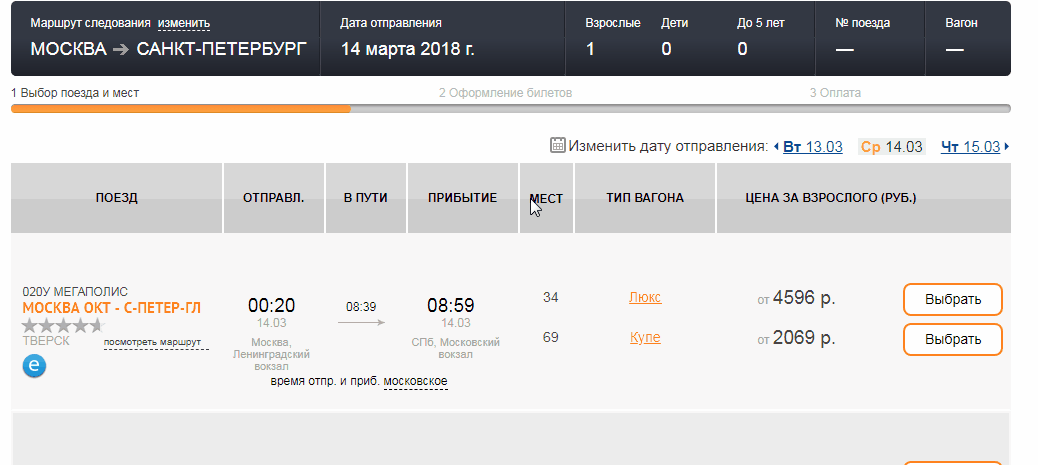Select Вт 13.03 departure date
Image resolution: width=1038 pixels, height=465 pixels.
point(813,147)
